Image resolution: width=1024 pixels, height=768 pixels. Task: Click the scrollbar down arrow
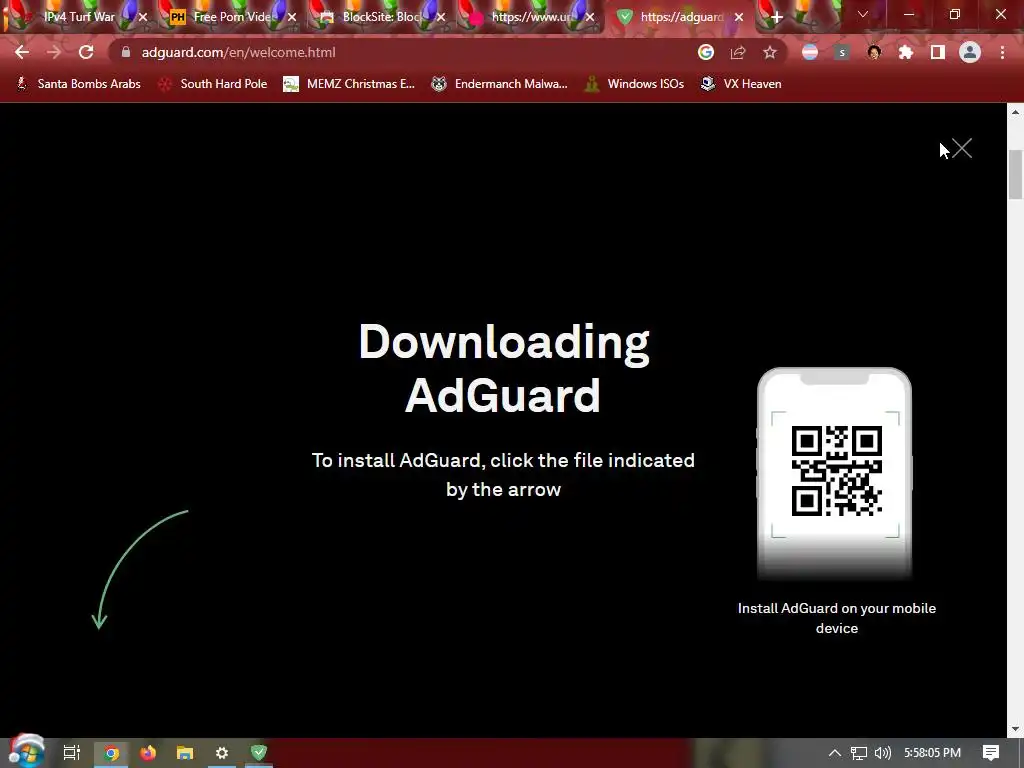coord(1015,729)
